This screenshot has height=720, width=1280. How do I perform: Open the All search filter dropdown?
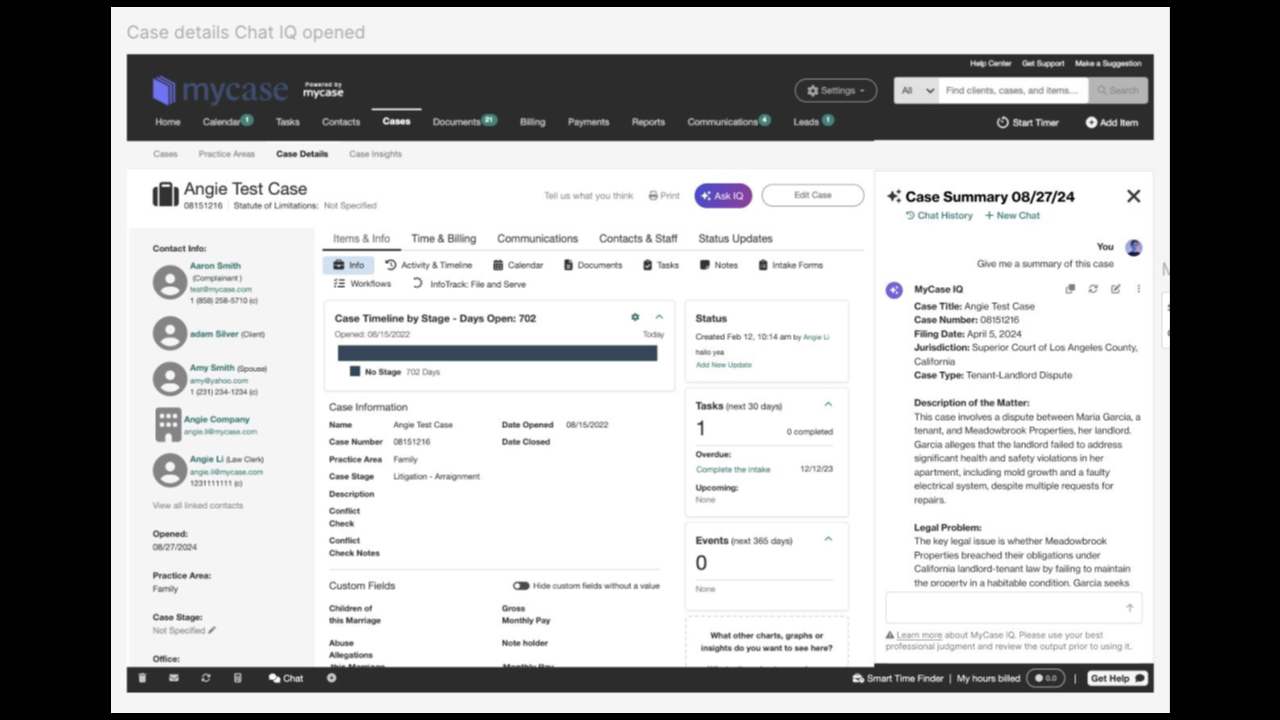(916, 91)
